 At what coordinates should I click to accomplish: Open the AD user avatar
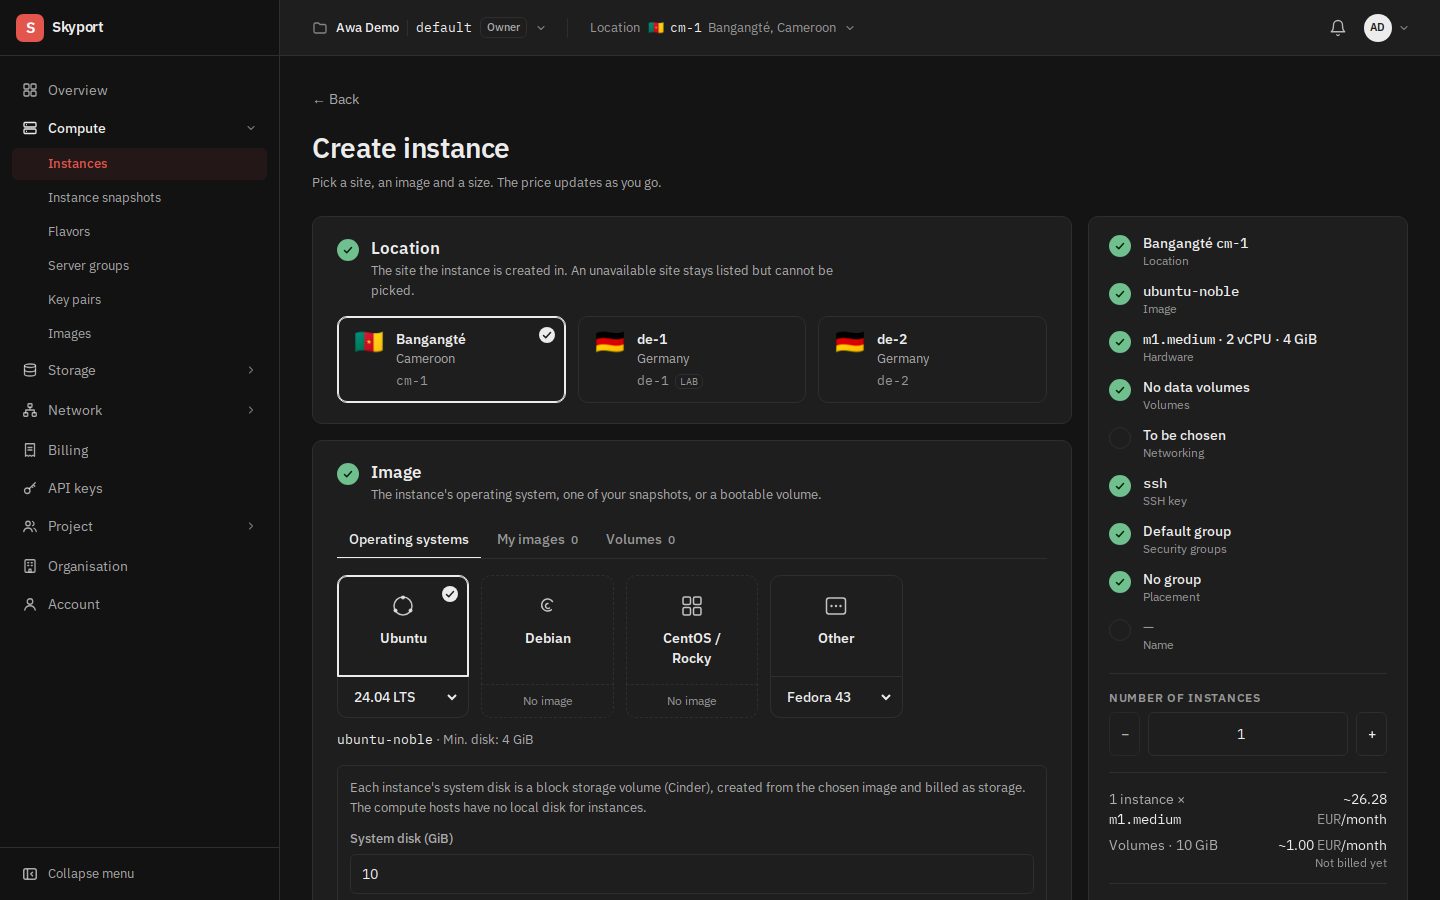pos(1378,28)
